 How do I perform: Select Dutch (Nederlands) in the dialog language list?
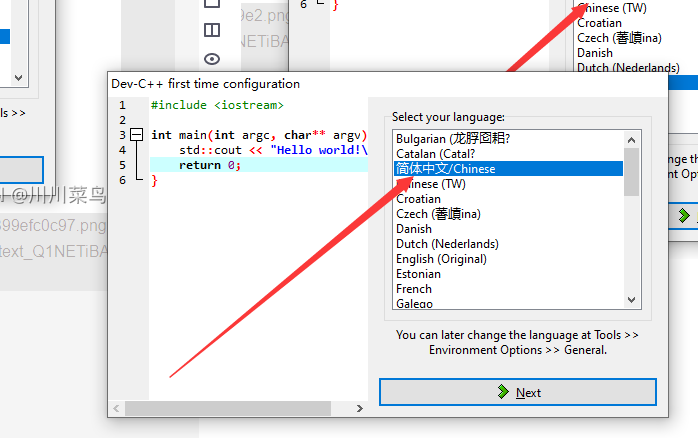447,244
